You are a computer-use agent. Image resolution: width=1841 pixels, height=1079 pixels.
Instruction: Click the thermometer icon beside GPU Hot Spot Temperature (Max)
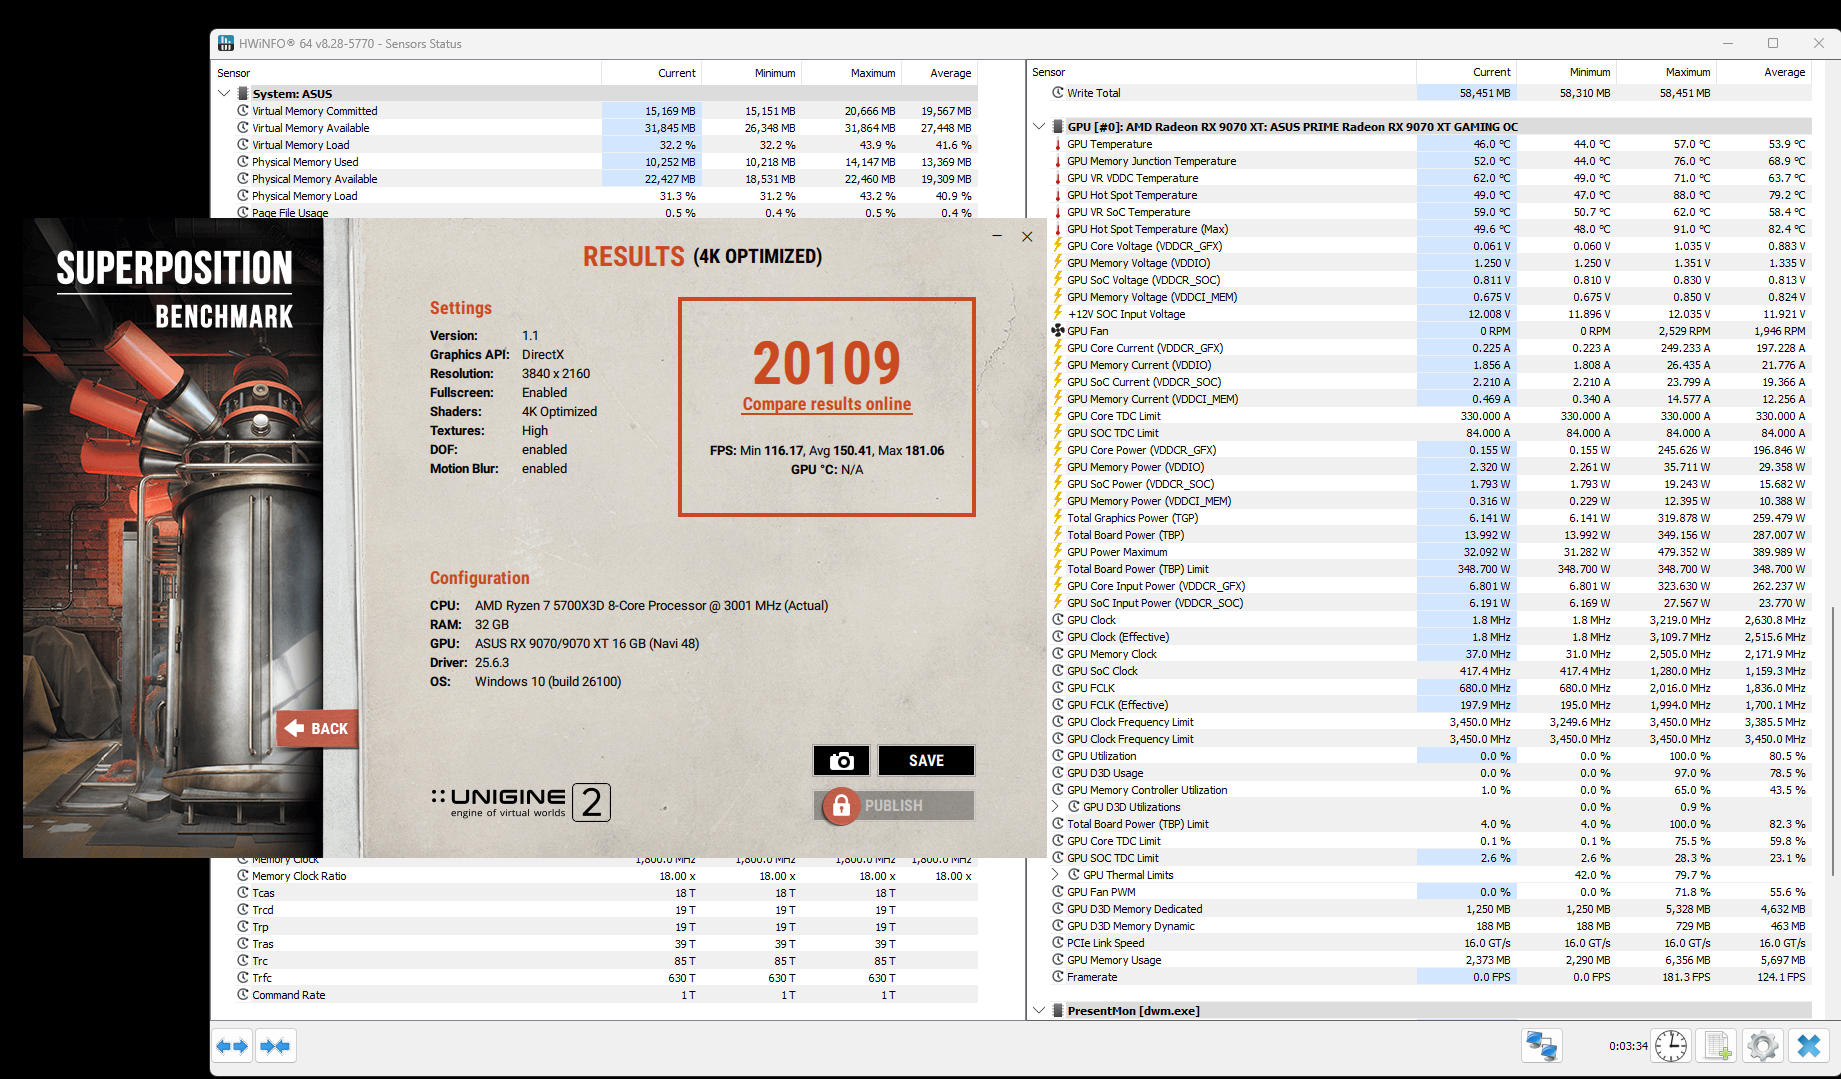coord(1058,229)
